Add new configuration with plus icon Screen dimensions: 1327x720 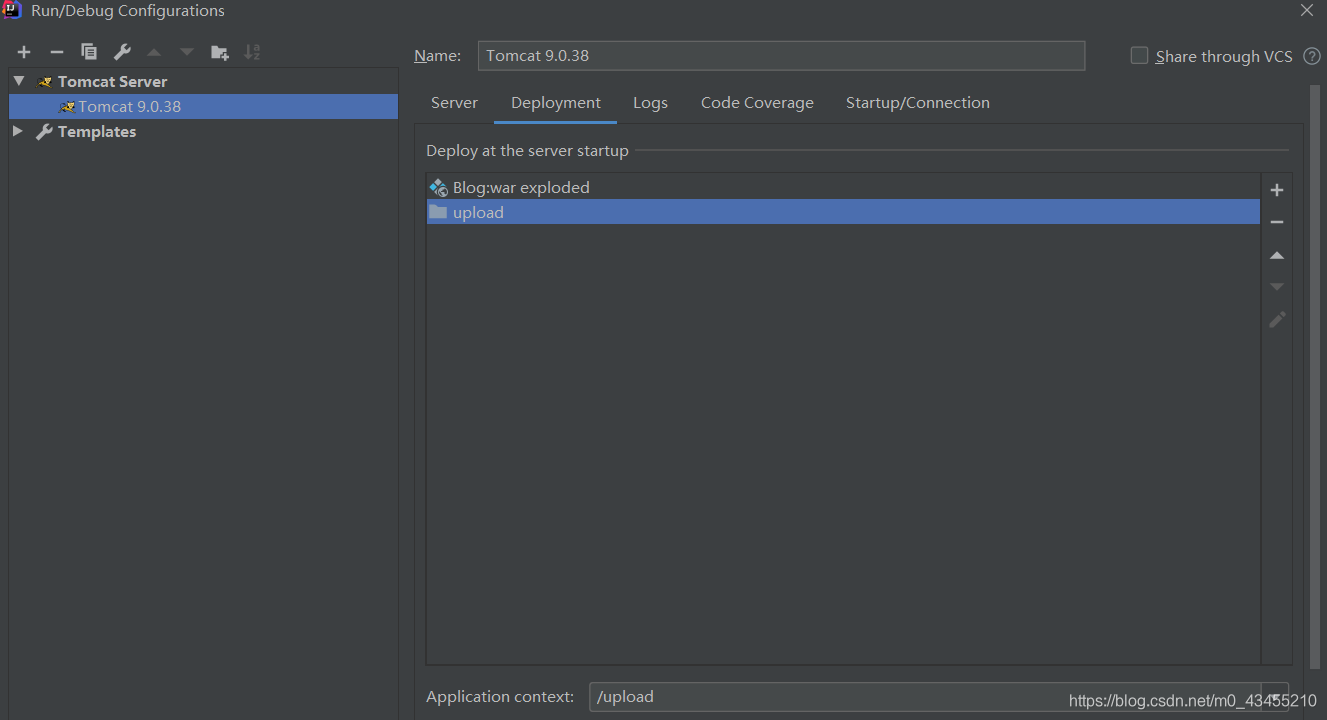[24, 52]
